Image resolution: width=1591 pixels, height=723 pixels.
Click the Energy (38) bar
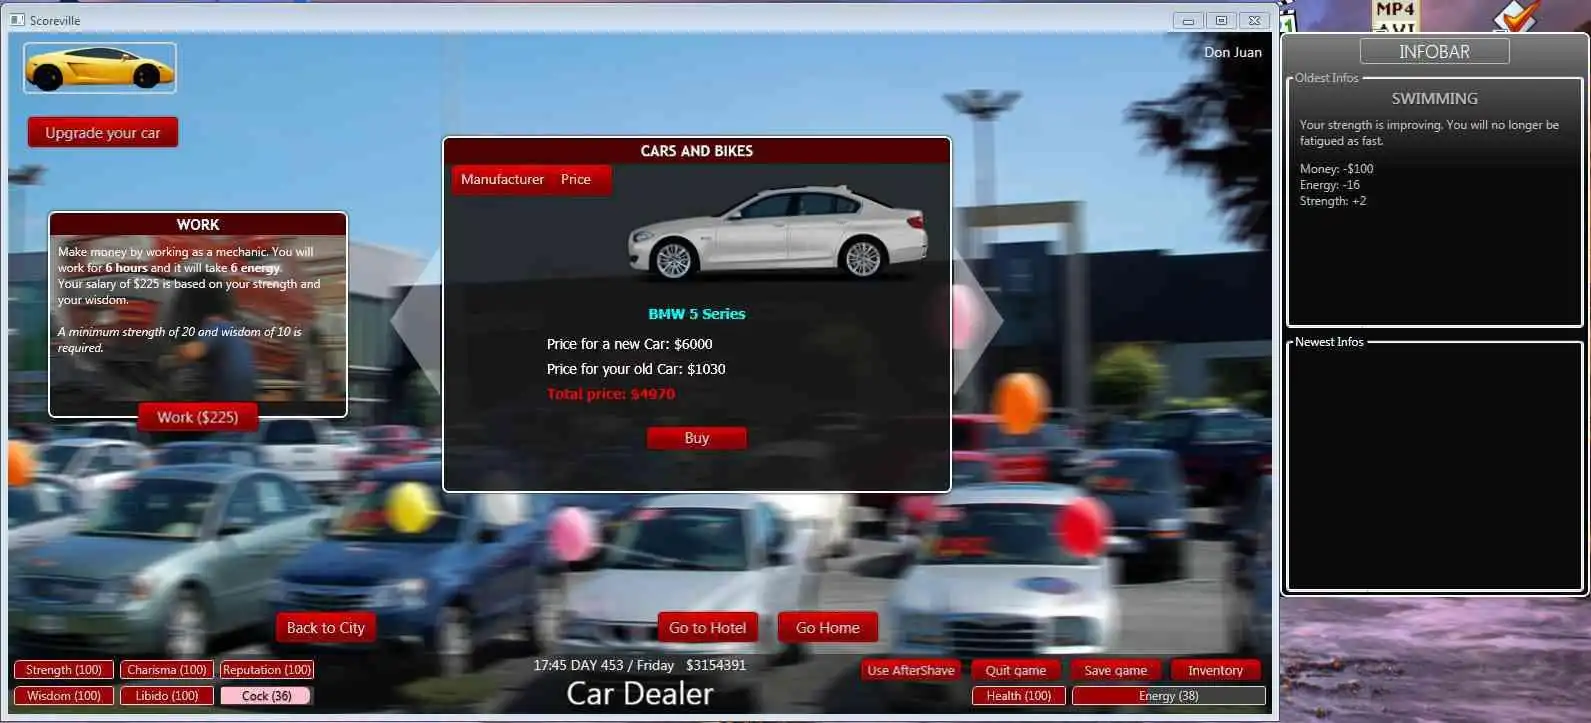point(1169,696)
